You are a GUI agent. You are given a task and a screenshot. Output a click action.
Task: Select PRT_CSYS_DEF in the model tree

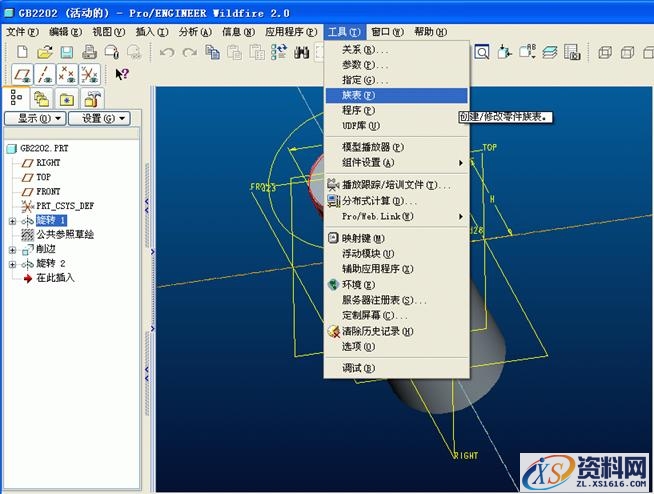(65, 206)
